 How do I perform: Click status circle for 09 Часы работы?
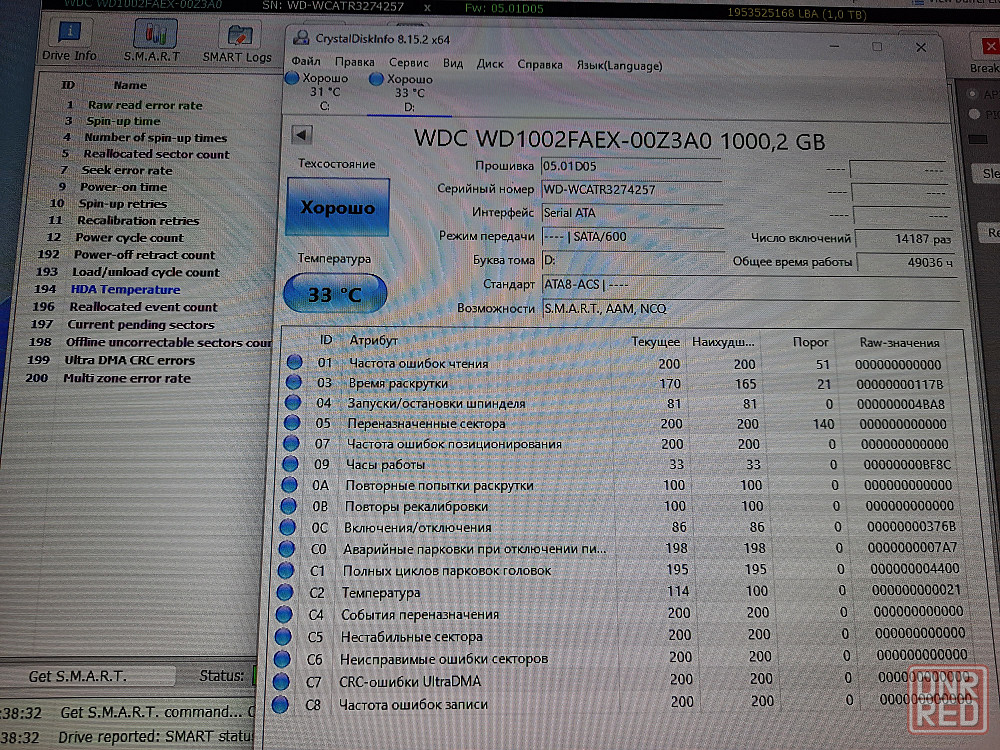point(290,463)
